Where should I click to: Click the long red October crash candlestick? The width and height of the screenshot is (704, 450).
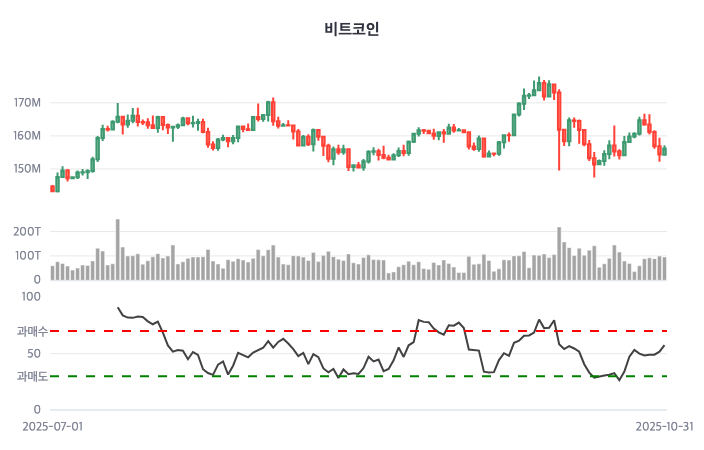click(x=559, y=130)
